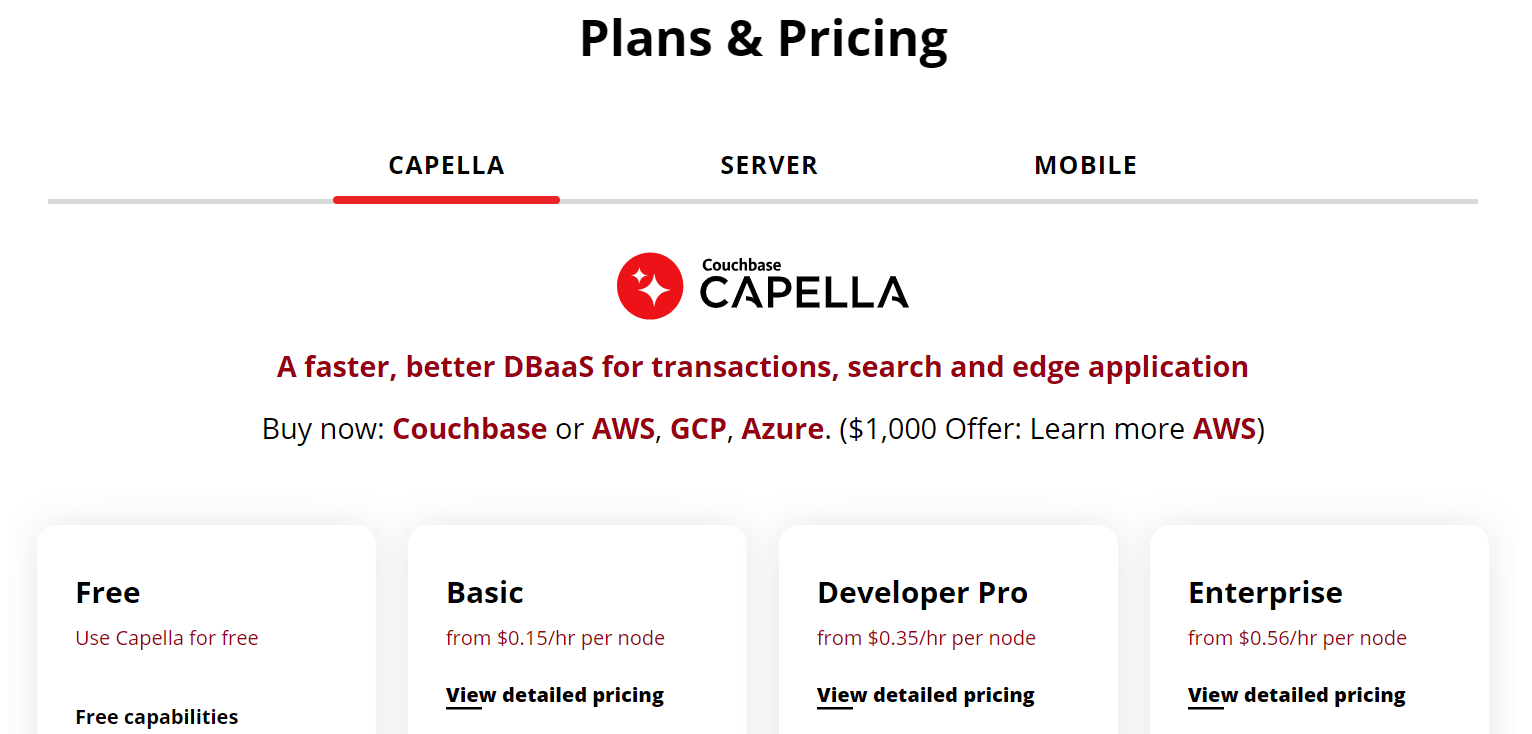This screenshot has height=734, width=1532.
Task: Open the AWS purchase link
Action: 622,428
